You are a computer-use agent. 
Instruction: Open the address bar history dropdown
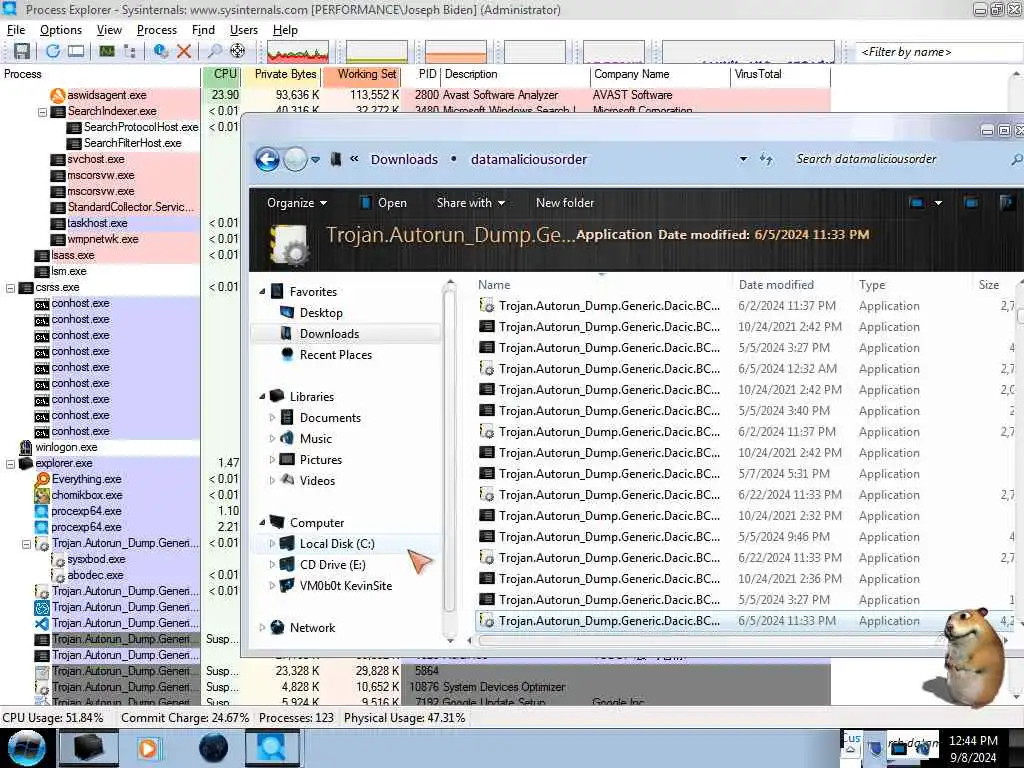pos(743,159)
